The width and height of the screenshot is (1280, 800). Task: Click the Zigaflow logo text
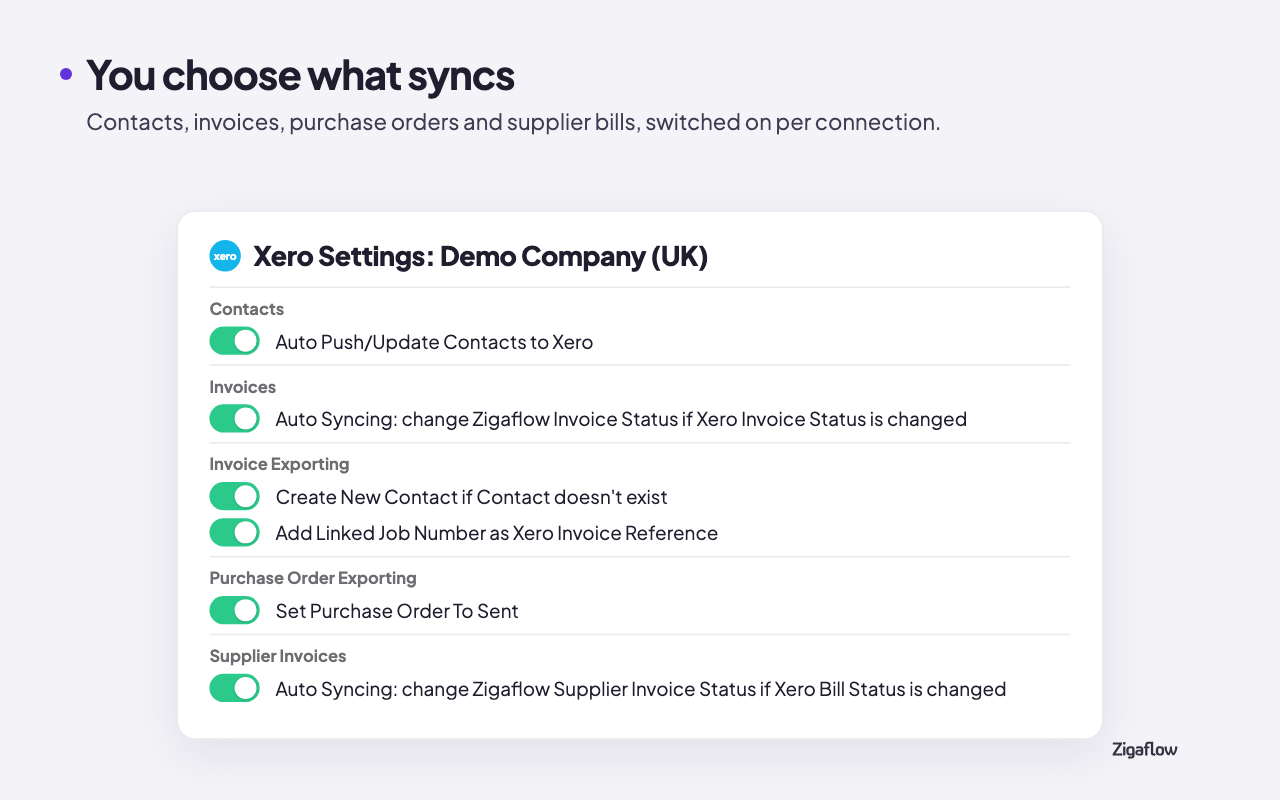pos(1145,749)
